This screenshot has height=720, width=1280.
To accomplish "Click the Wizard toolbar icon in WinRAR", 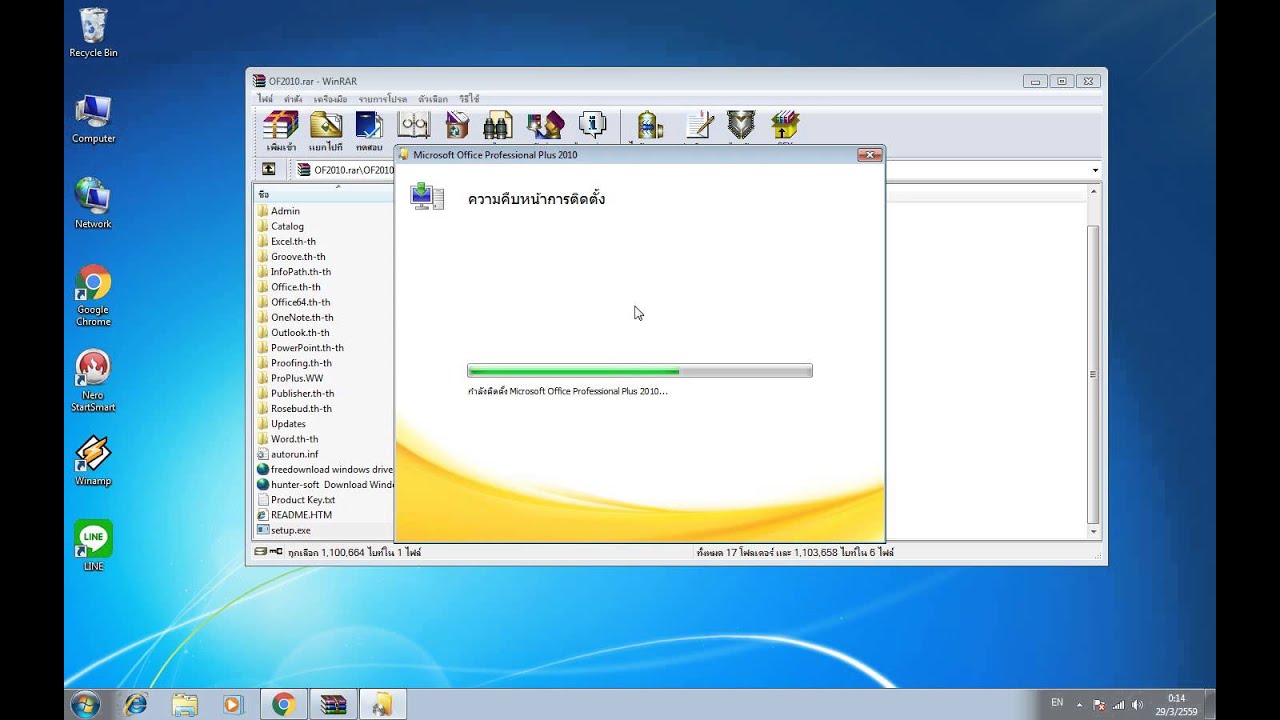I will 546,125.
